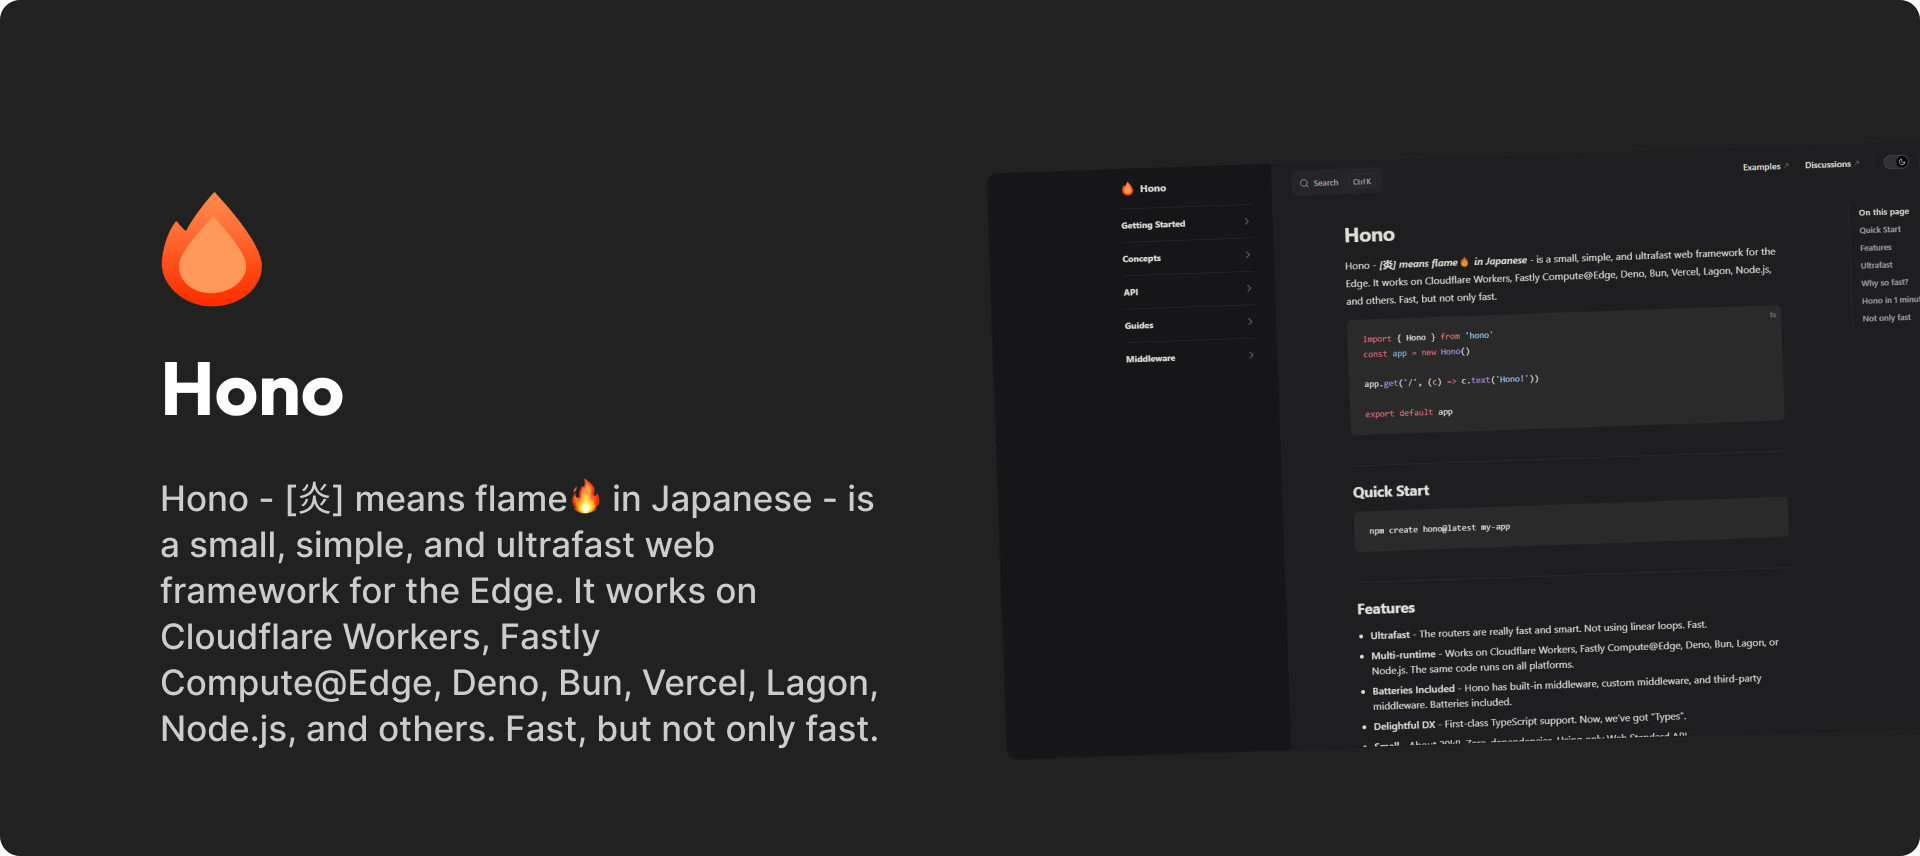1920x856 pixels.
Task: Click the small flame logo in docs sidebar
Action: tap(1128, 189)
